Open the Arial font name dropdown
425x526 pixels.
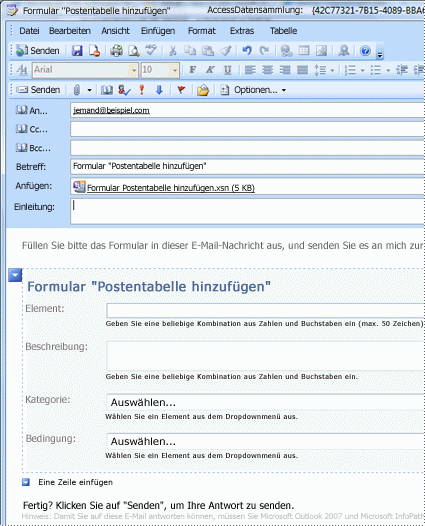[134, 70]
